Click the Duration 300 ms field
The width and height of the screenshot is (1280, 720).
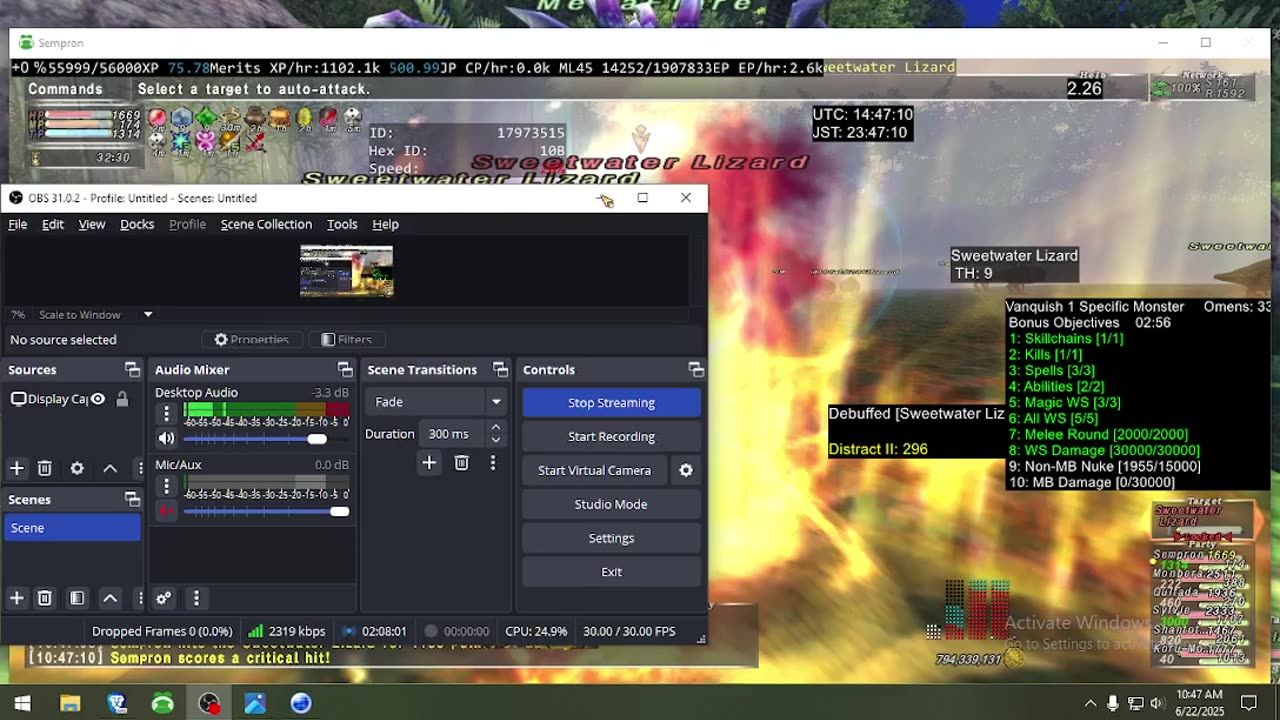(x=453, y=434)
